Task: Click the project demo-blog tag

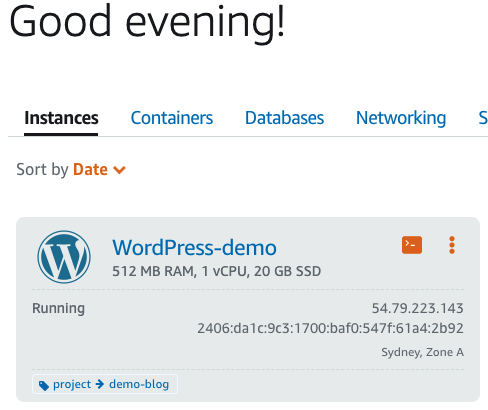Action: coord(105,384)
